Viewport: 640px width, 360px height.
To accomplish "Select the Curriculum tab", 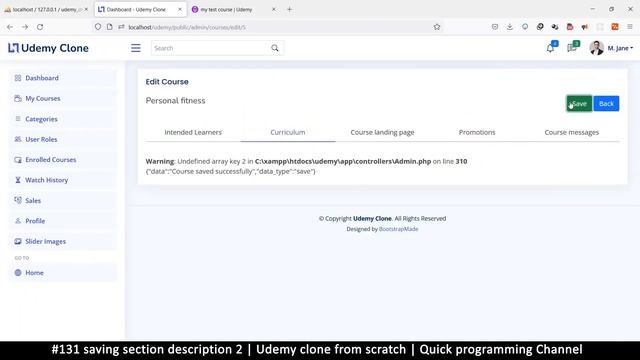I will (x=288, y=132).
